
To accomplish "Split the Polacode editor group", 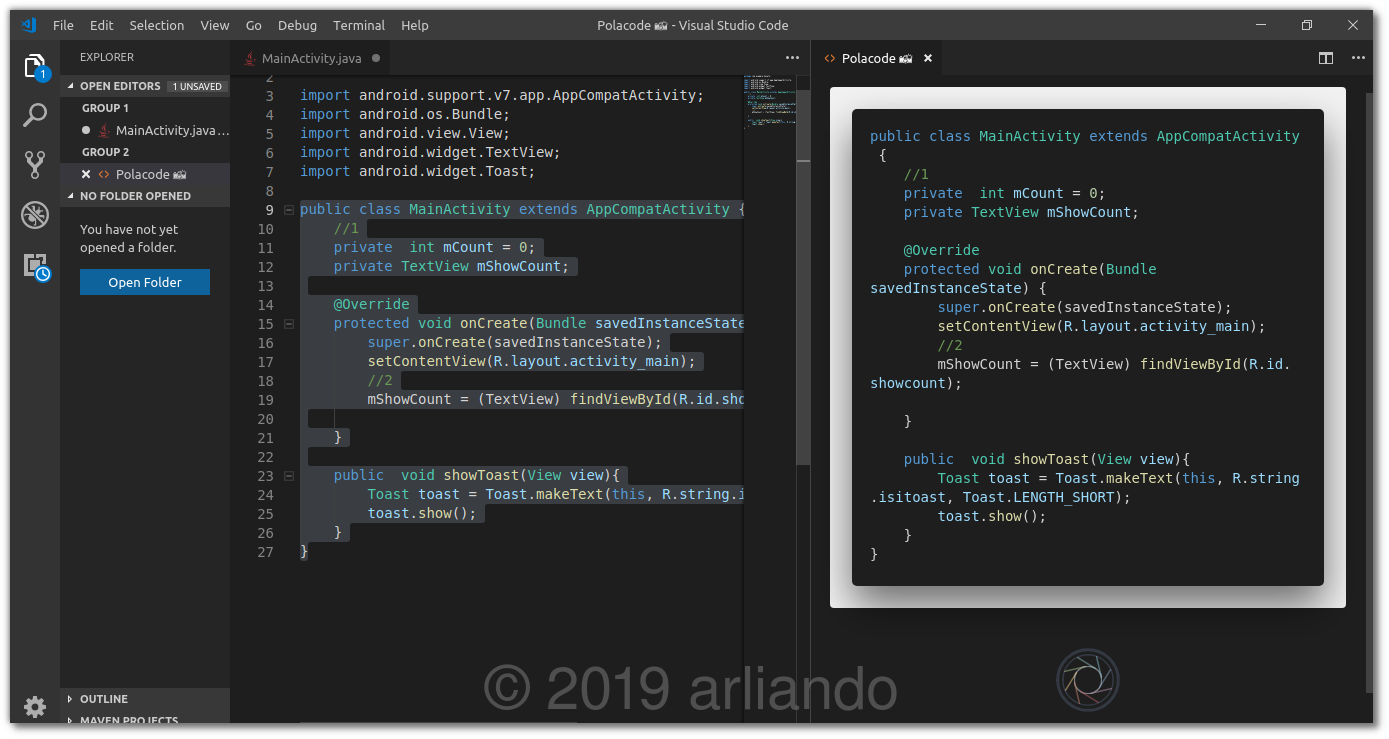I will pos(1325,58).
